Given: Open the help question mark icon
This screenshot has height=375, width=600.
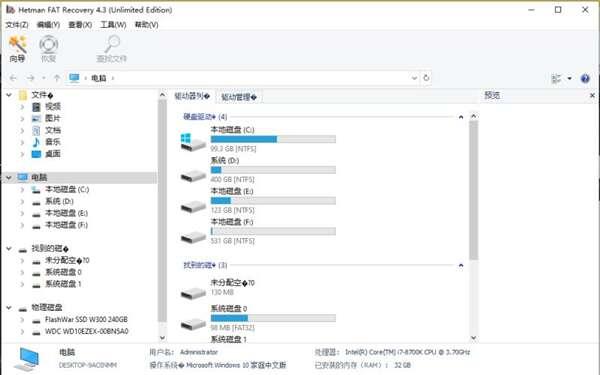Looking at the screenshot, I should tap(585, 78).
